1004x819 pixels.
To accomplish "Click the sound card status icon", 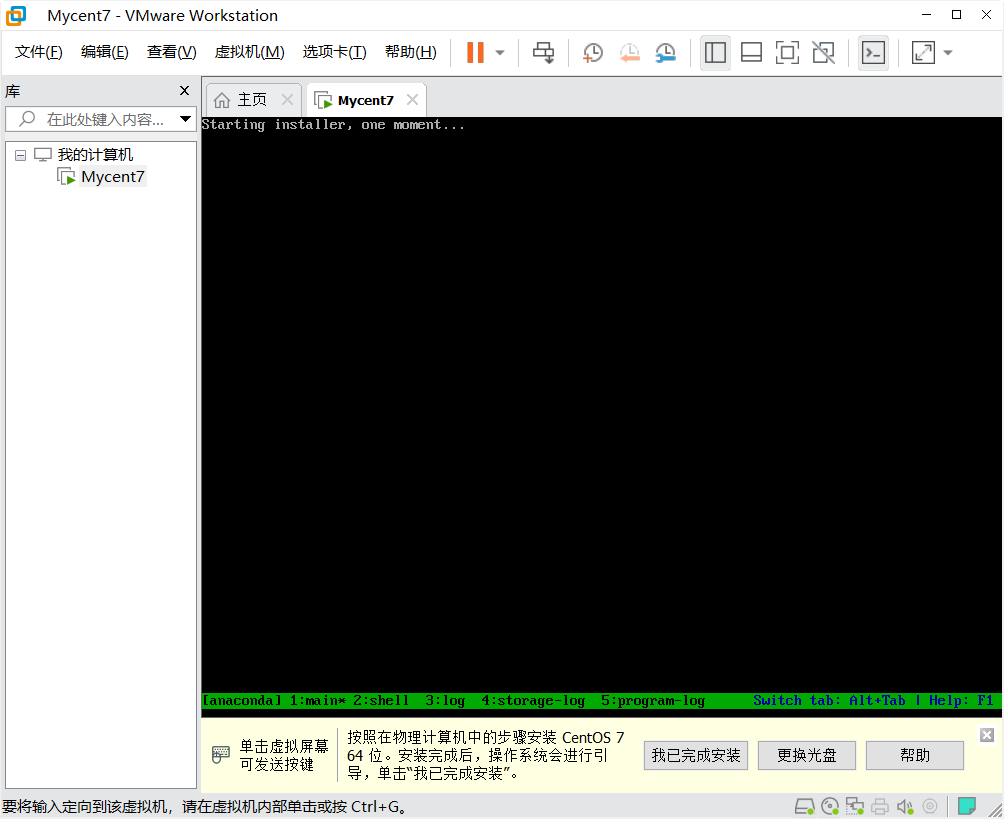I will coord(905,807).
